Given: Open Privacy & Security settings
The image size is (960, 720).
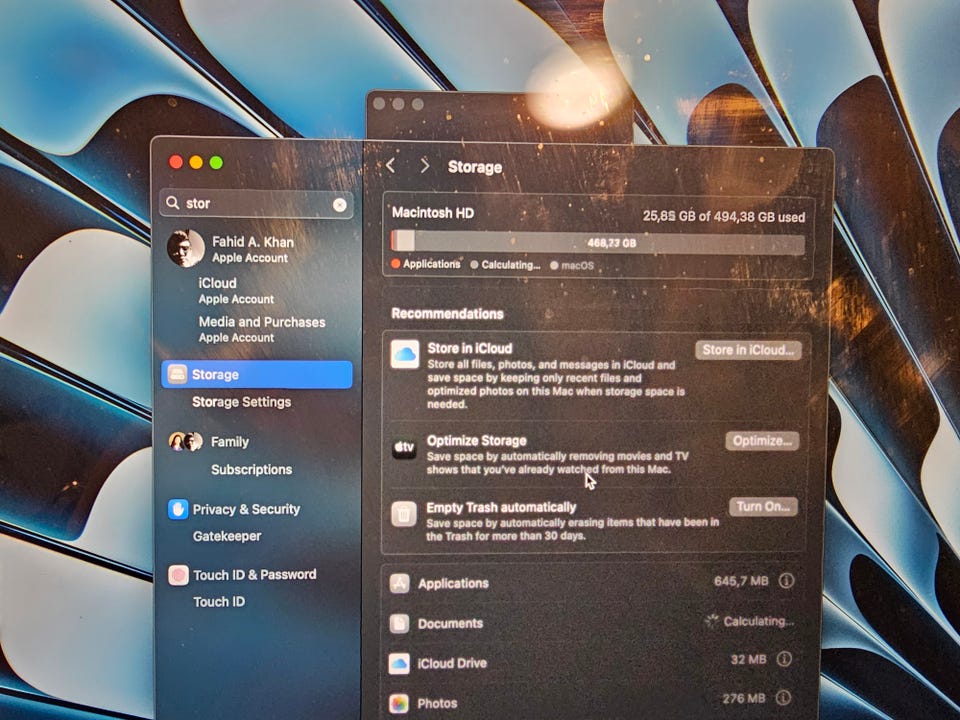Looking at the screenshot, I should (246, 509).
